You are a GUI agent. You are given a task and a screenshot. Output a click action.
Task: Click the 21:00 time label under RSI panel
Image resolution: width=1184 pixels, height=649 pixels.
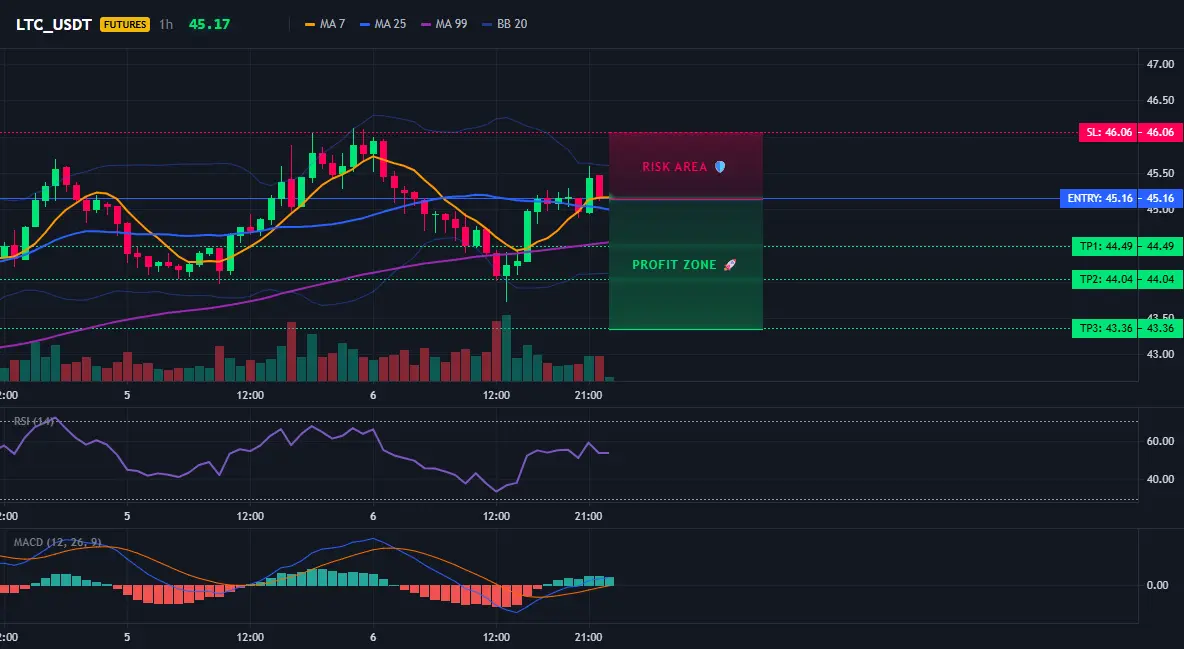(588, 517)
